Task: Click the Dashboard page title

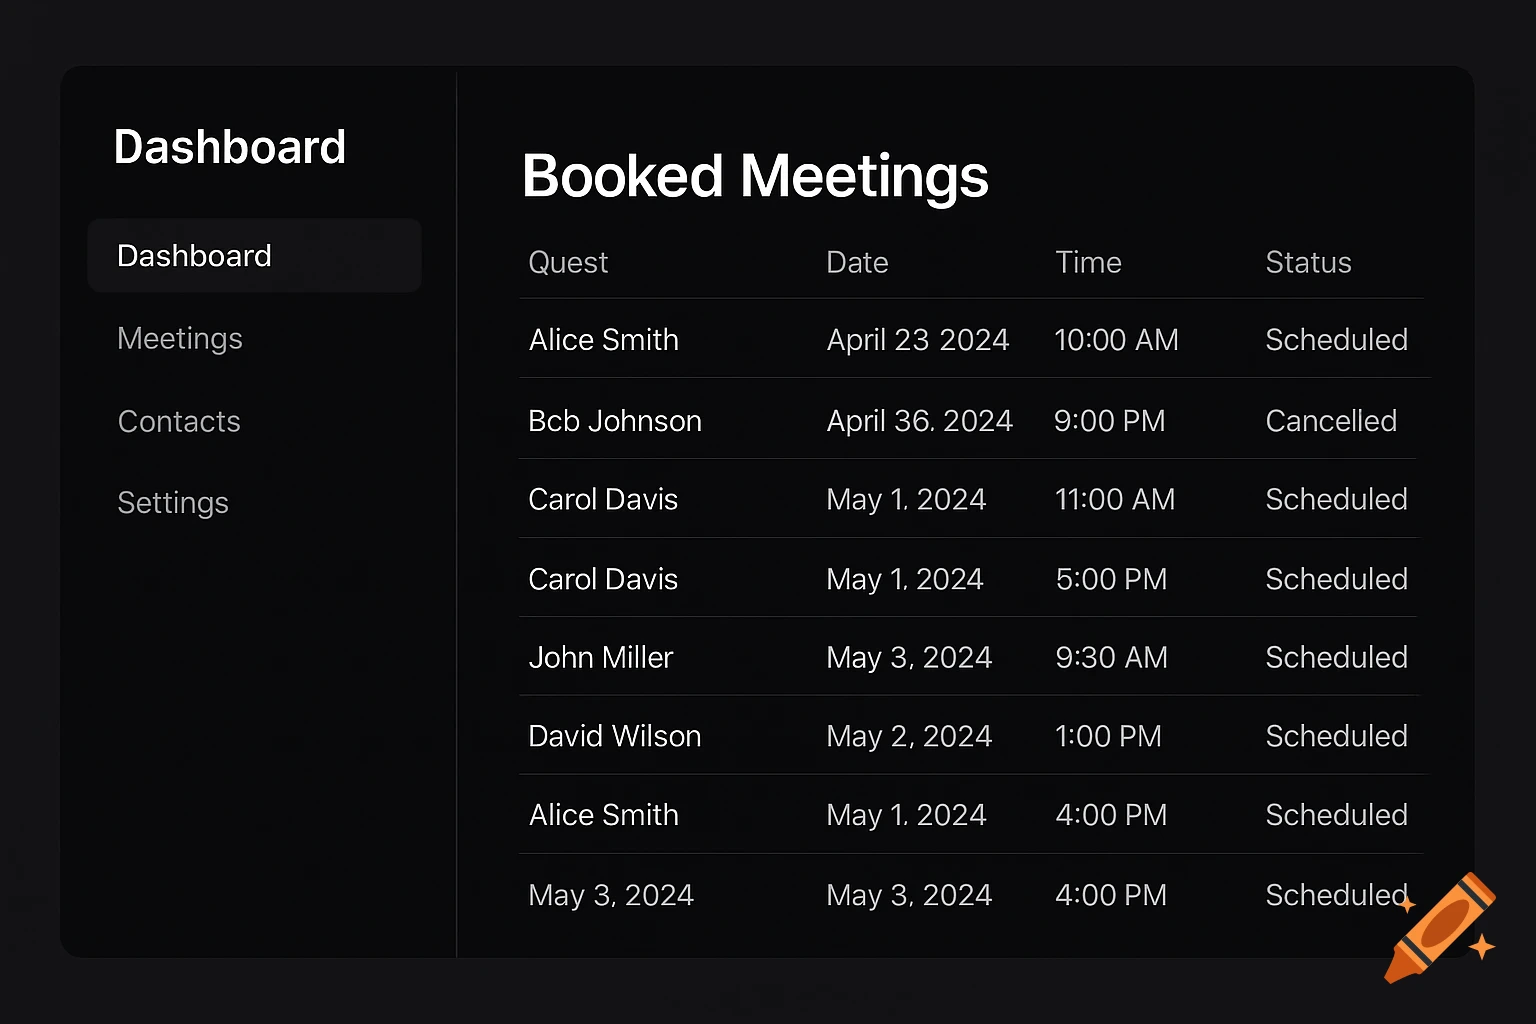Action: 230,146
